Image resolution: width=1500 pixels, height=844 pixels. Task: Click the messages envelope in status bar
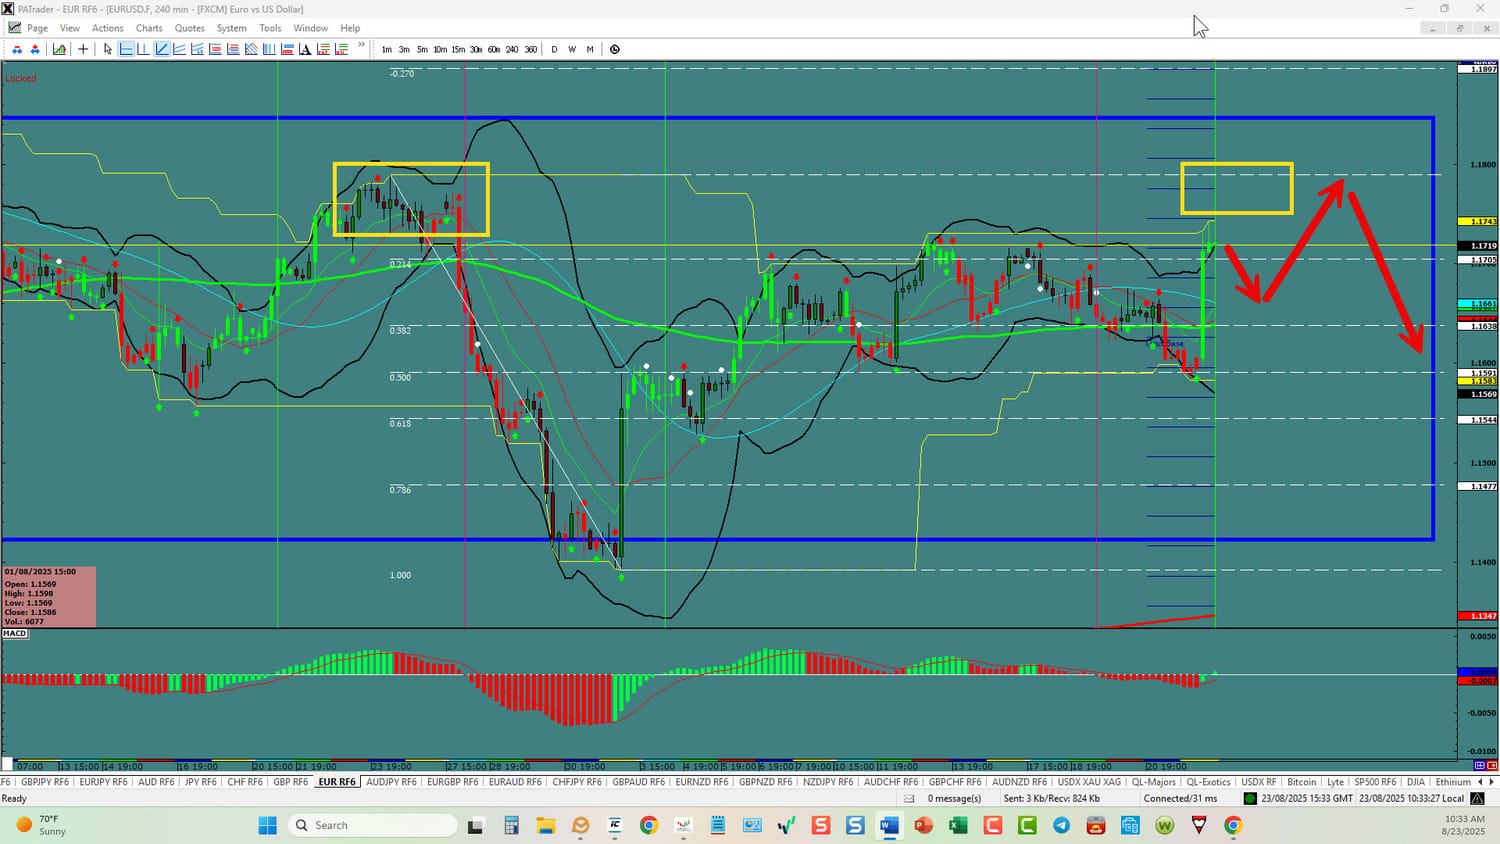tap(909, 798)
